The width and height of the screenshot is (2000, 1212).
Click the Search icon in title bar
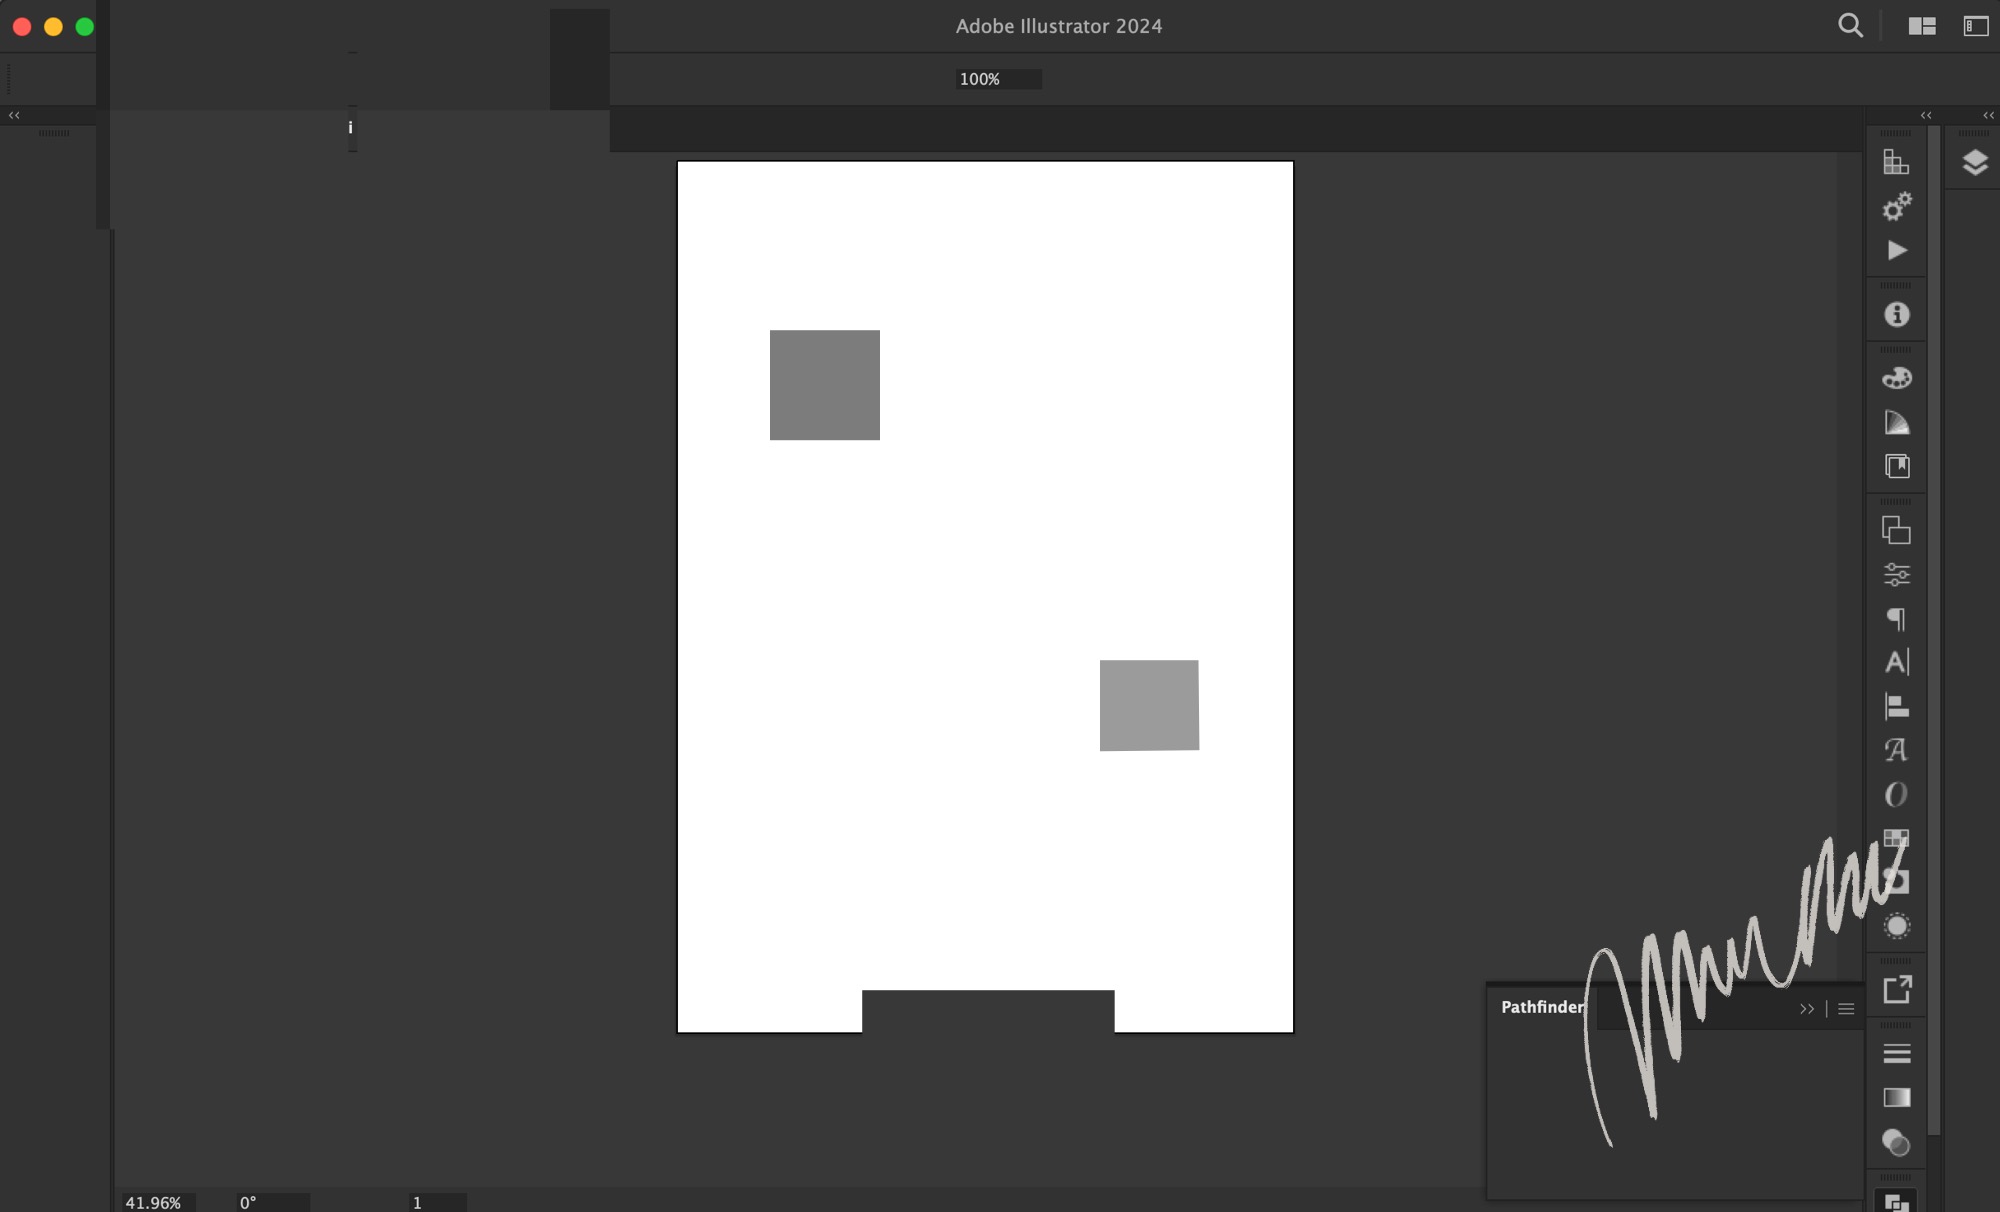pyautogui.click(x=1850, y=26)
